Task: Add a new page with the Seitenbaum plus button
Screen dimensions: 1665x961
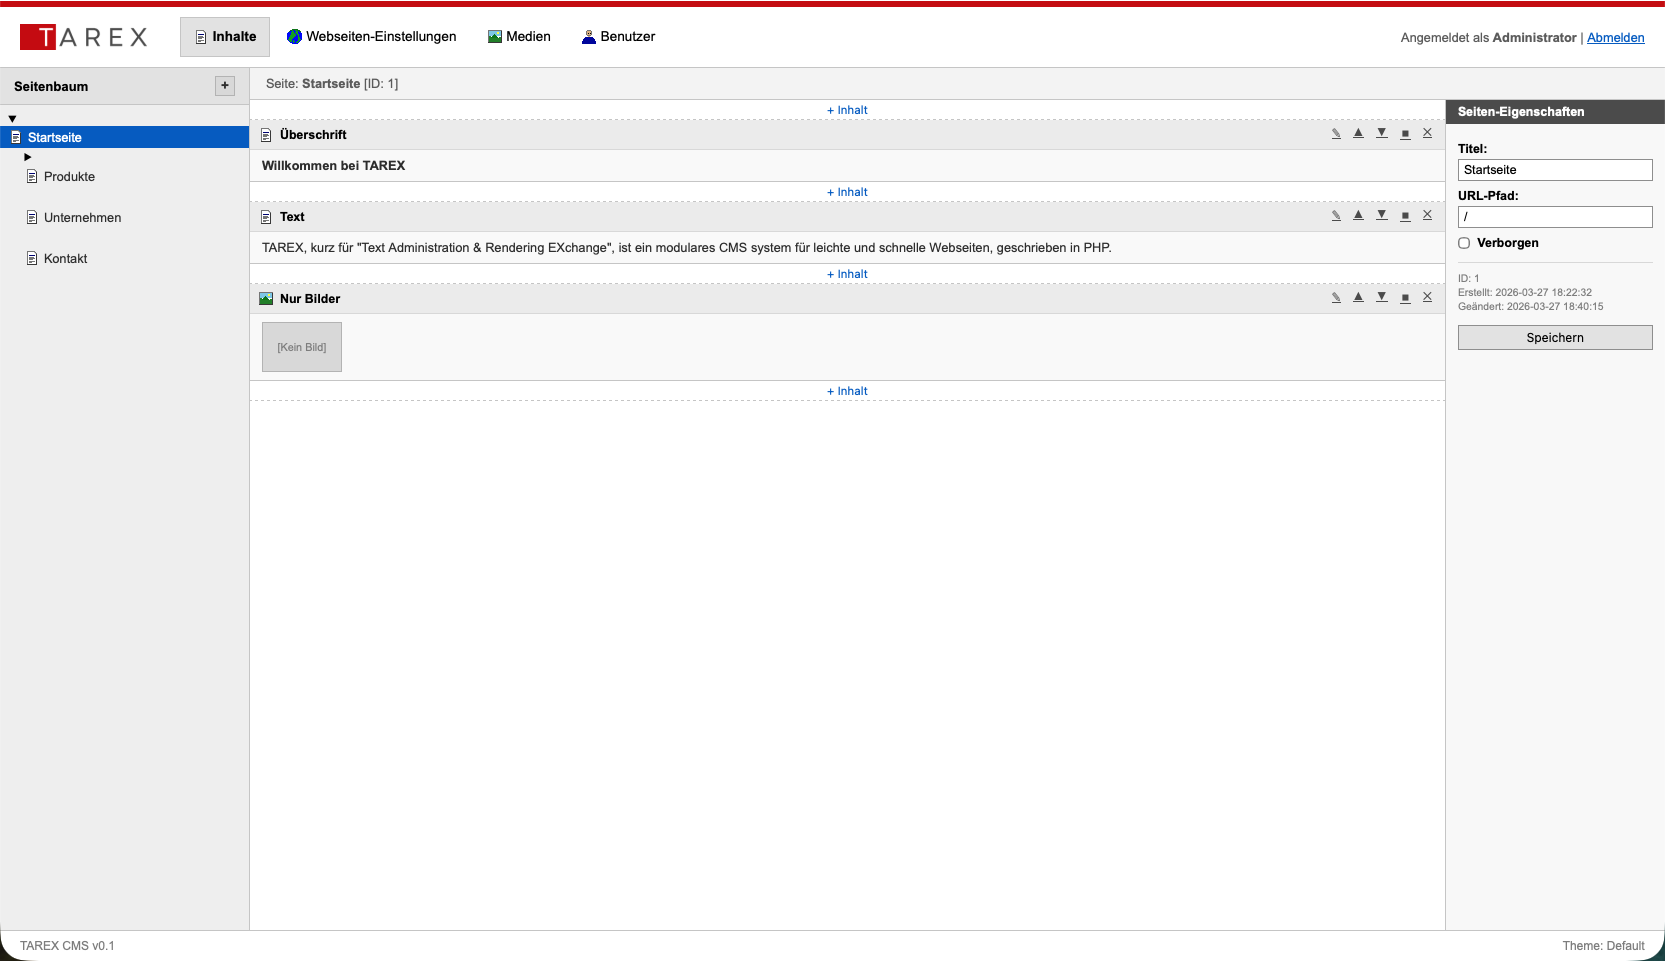Action: tap(225, 86)
